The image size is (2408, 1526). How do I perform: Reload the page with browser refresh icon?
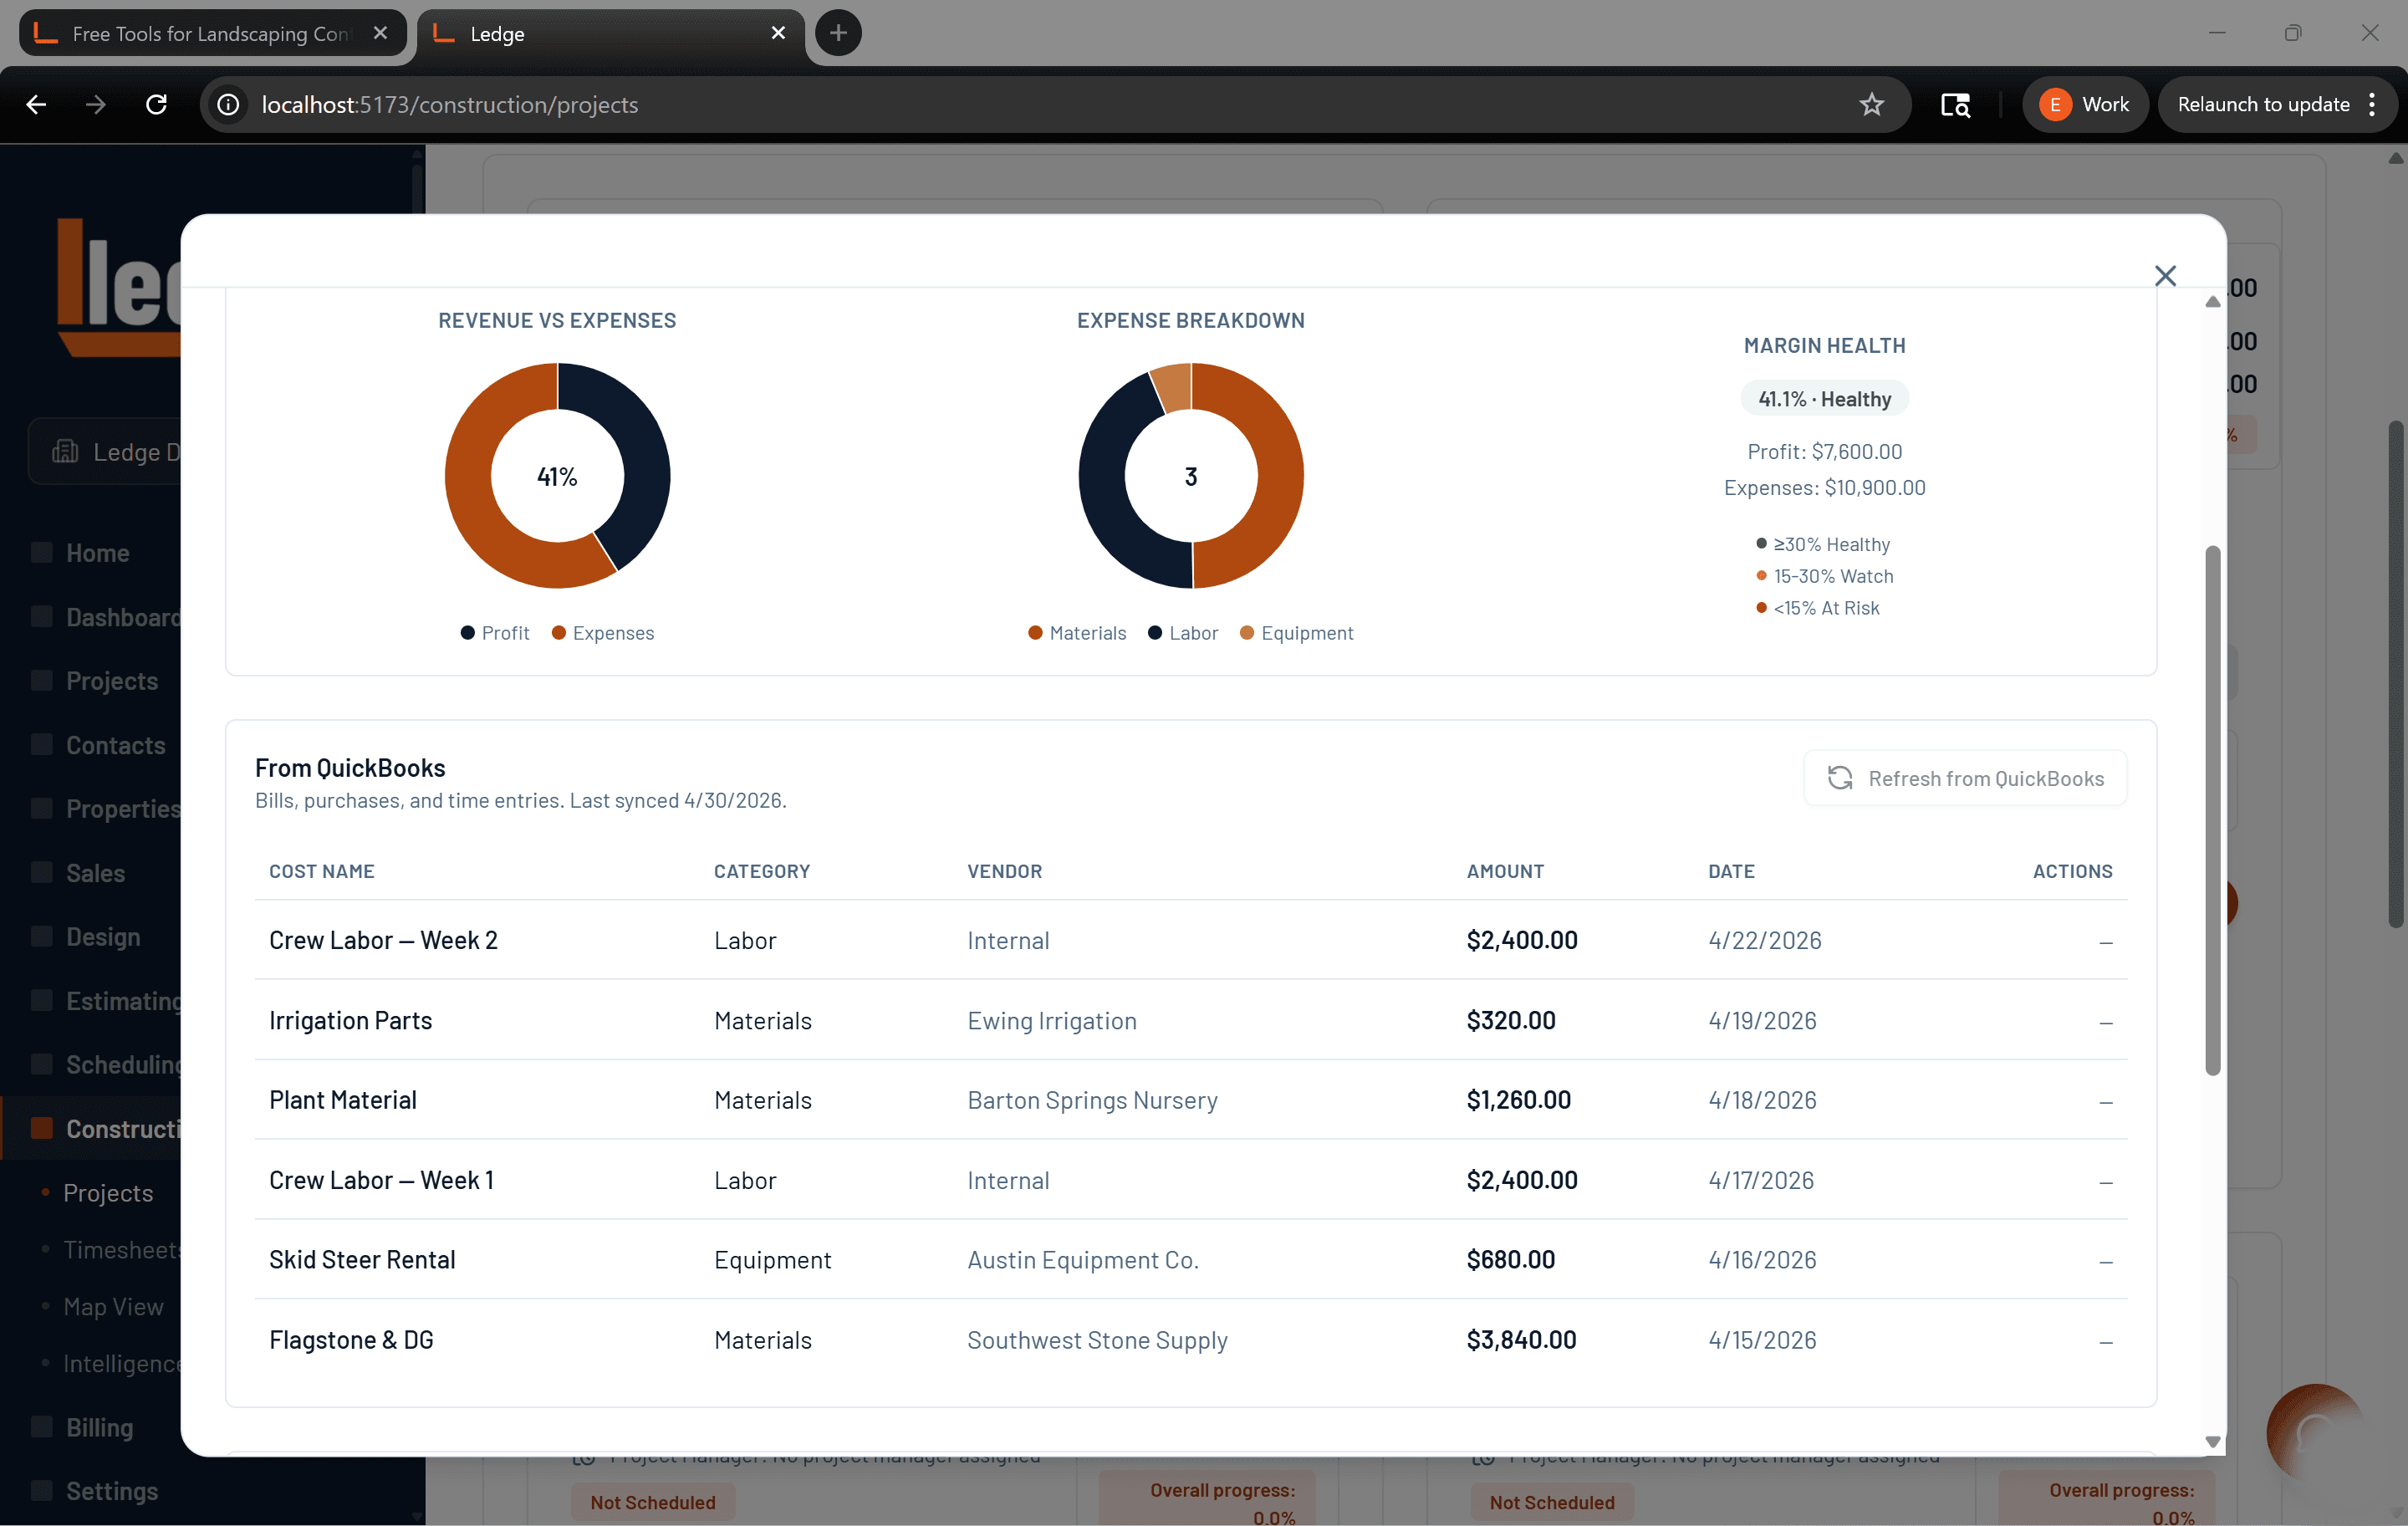156,104
